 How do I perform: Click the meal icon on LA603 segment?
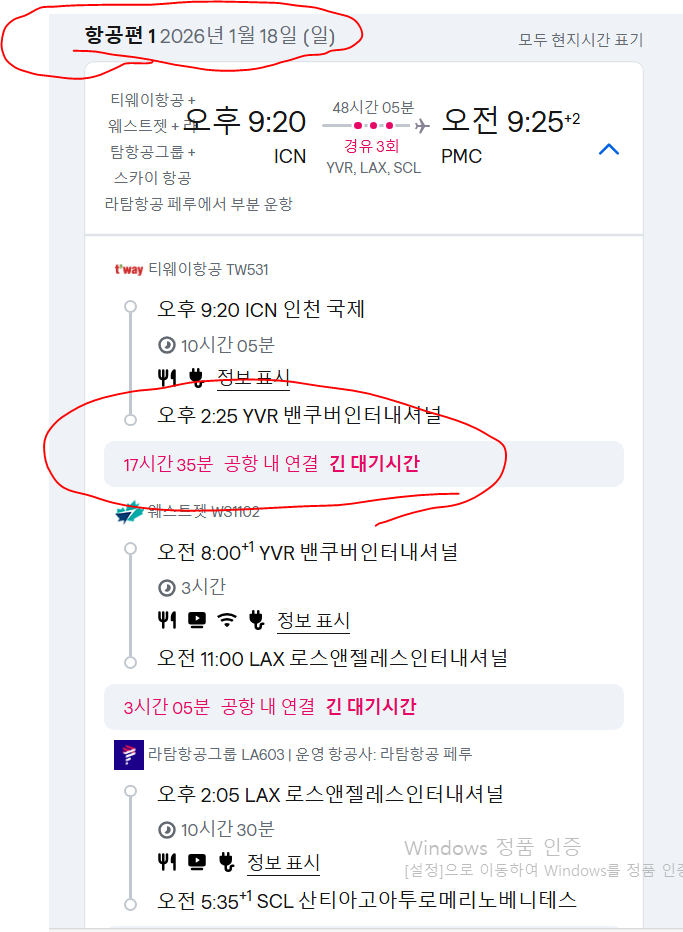coord(167,862)
